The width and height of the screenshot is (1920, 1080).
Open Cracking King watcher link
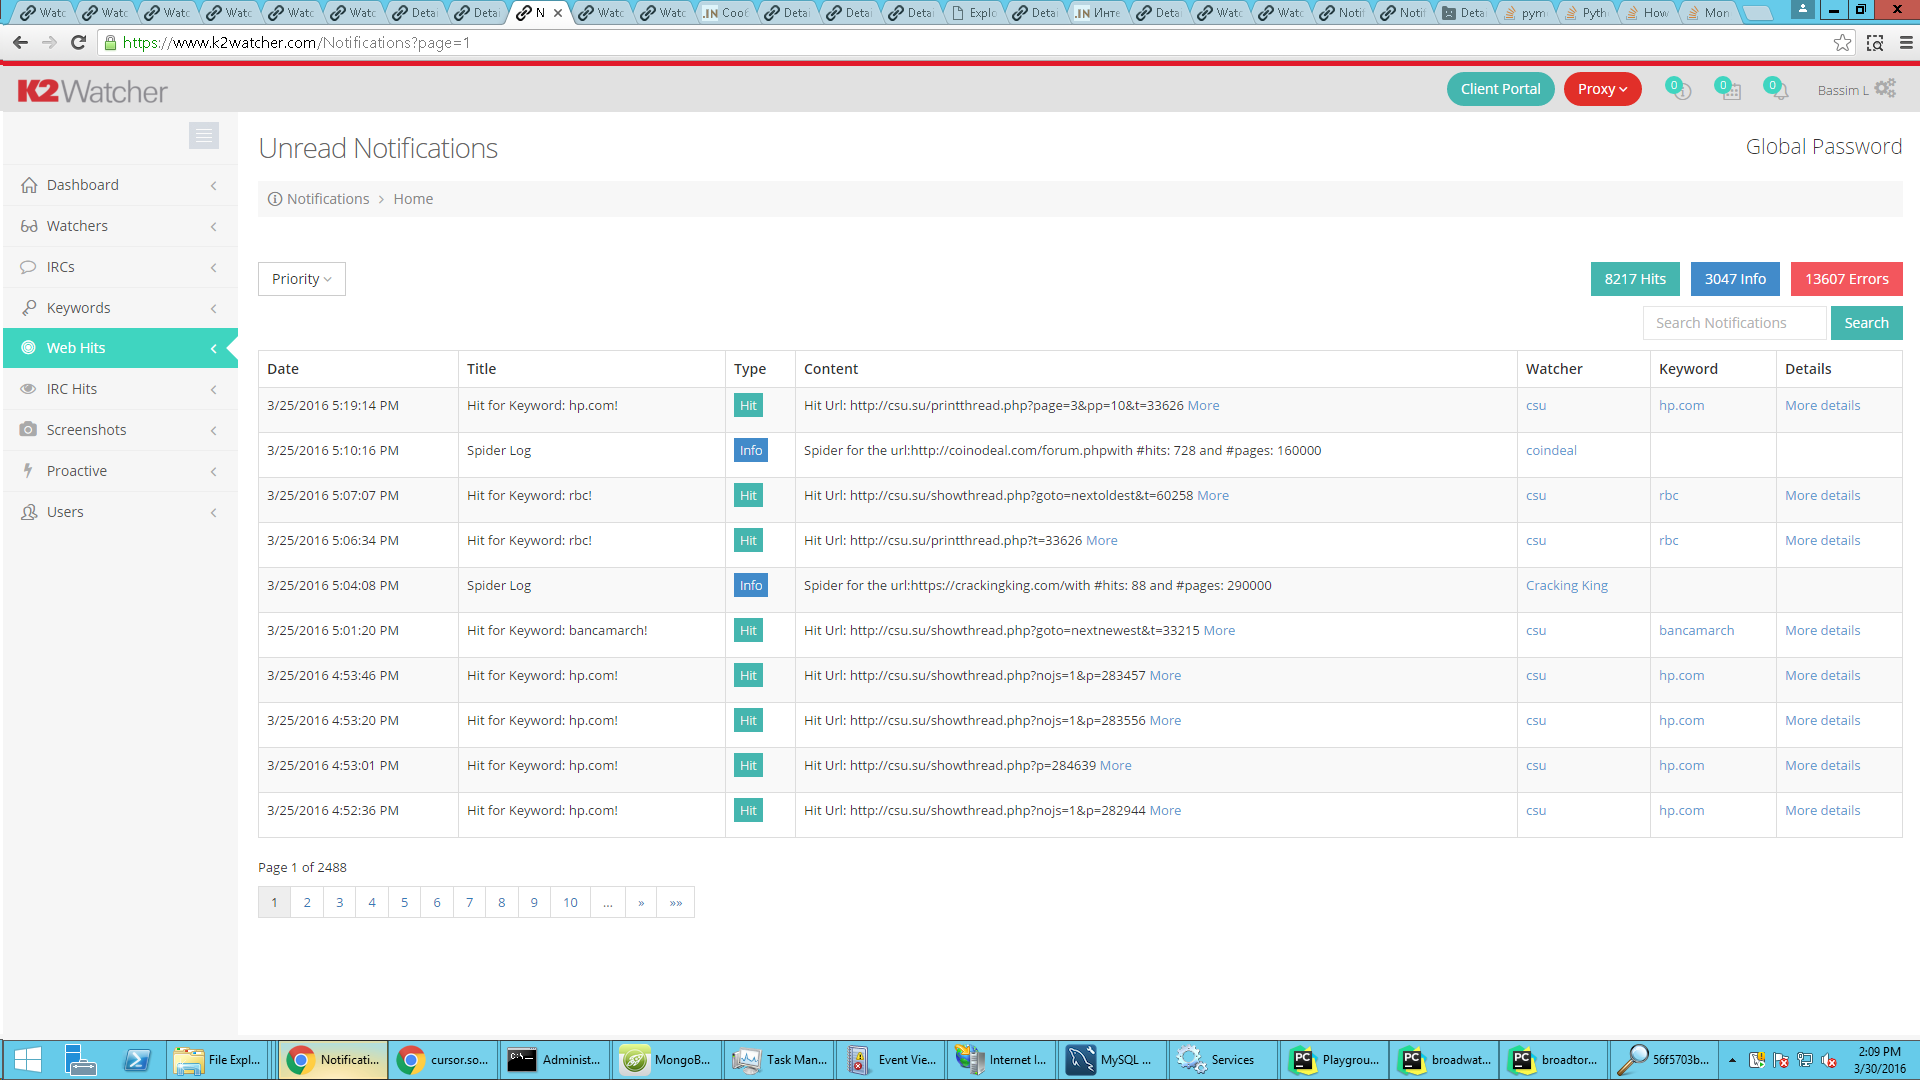tap(1566, 585)
